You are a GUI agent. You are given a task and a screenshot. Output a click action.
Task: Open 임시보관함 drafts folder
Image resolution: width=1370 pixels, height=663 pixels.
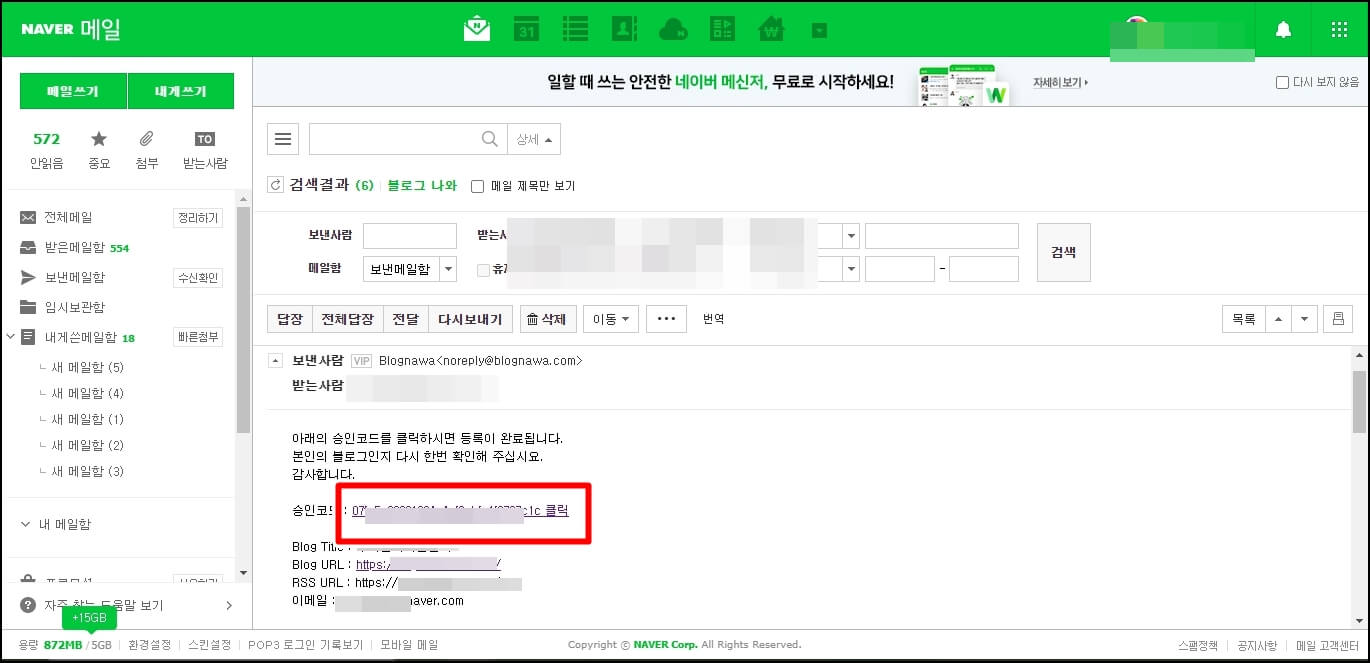pos(74,307)
